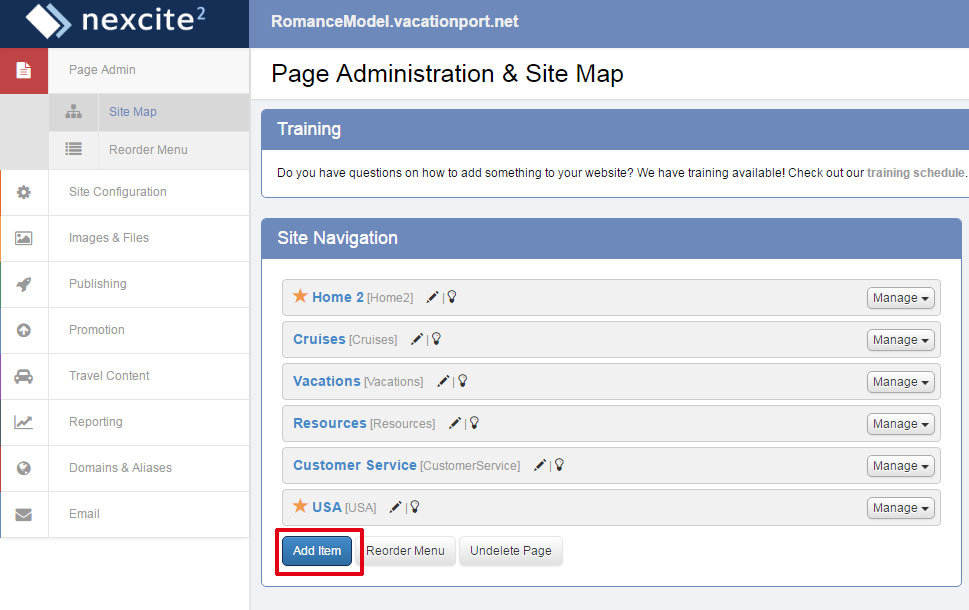969x610 pixels.
Task: Click the Travel Content car icon
Action: click(x=23, y=376)
